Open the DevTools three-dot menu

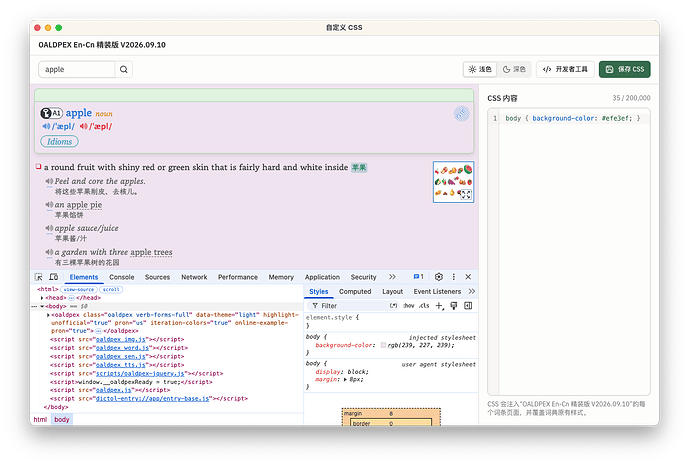coord(453,277)
